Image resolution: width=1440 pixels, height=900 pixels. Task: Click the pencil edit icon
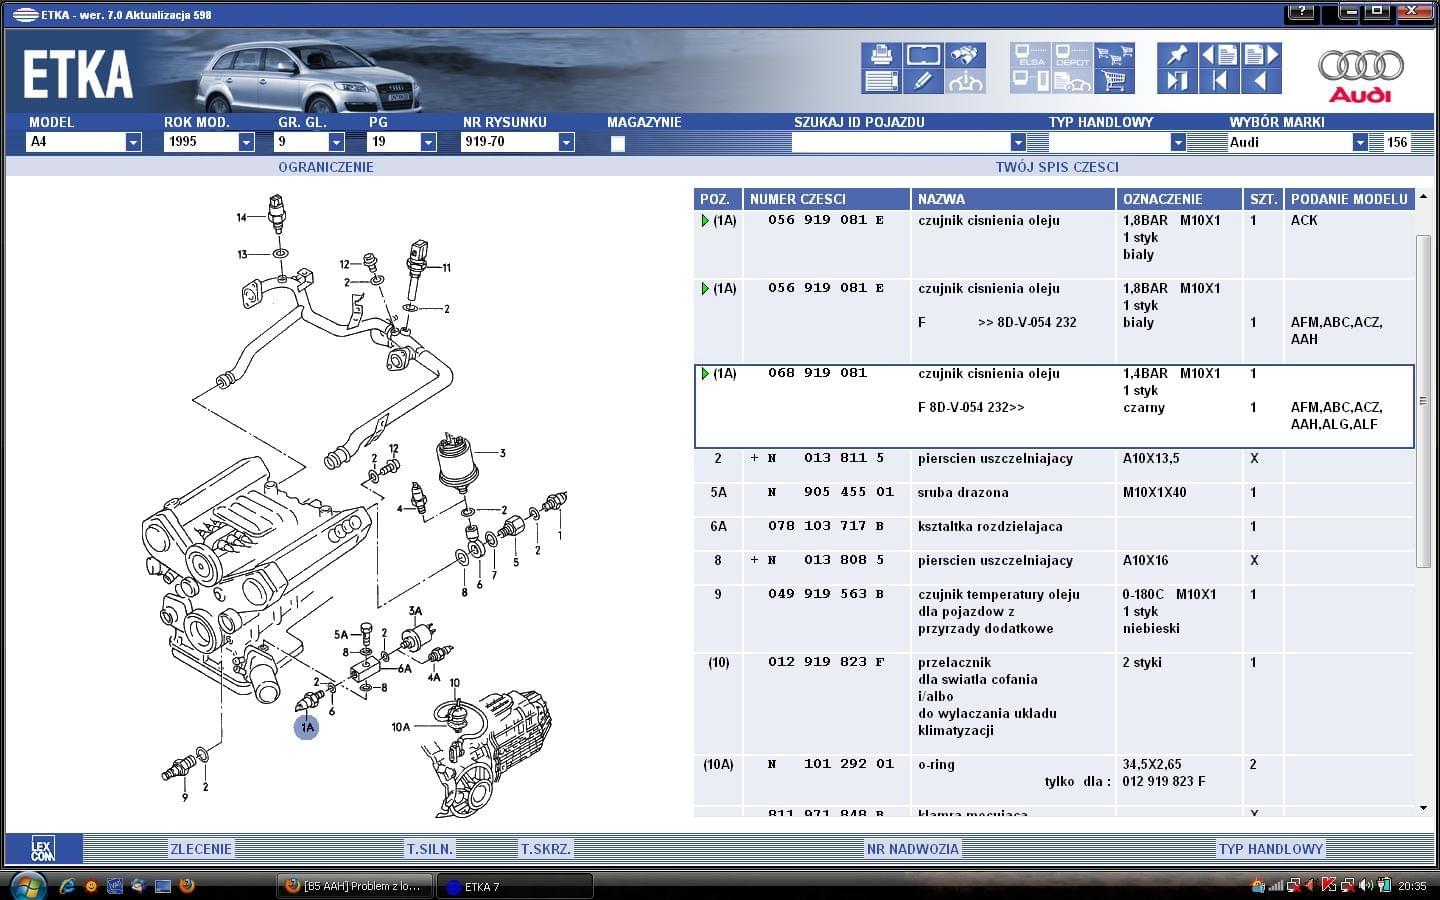(x=923, y=81)
